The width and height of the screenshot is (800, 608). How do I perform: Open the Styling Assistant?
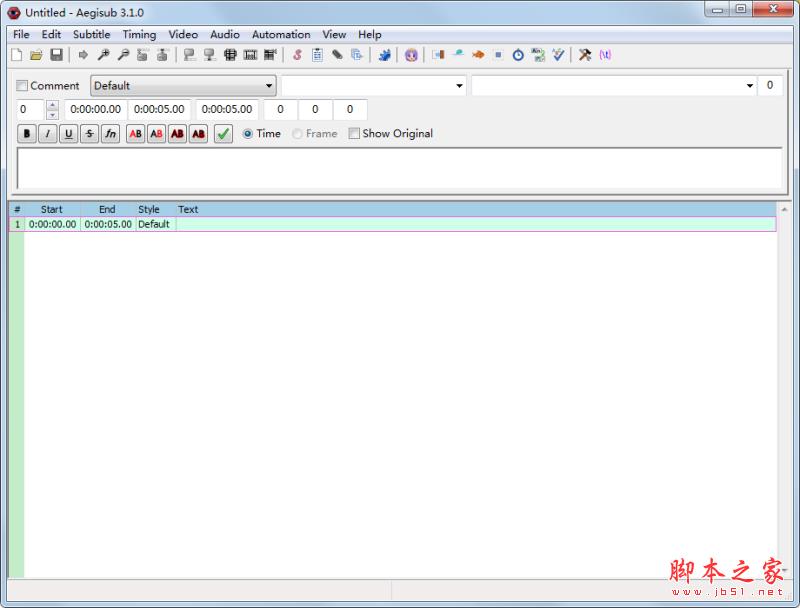click(458, 55)
